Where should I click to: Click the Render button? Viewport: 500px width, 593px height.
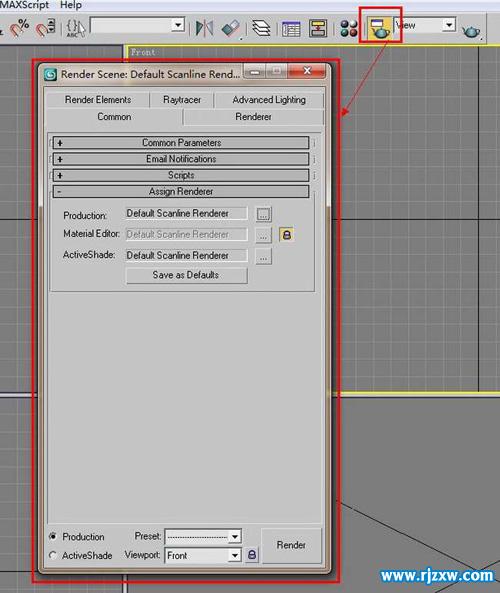[291, 545]
